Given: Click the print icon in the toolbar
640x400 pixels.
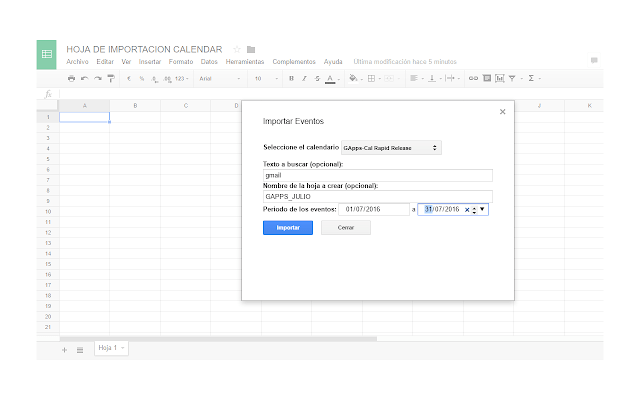Looking at the screenshot, I should [x=71, y=78].
